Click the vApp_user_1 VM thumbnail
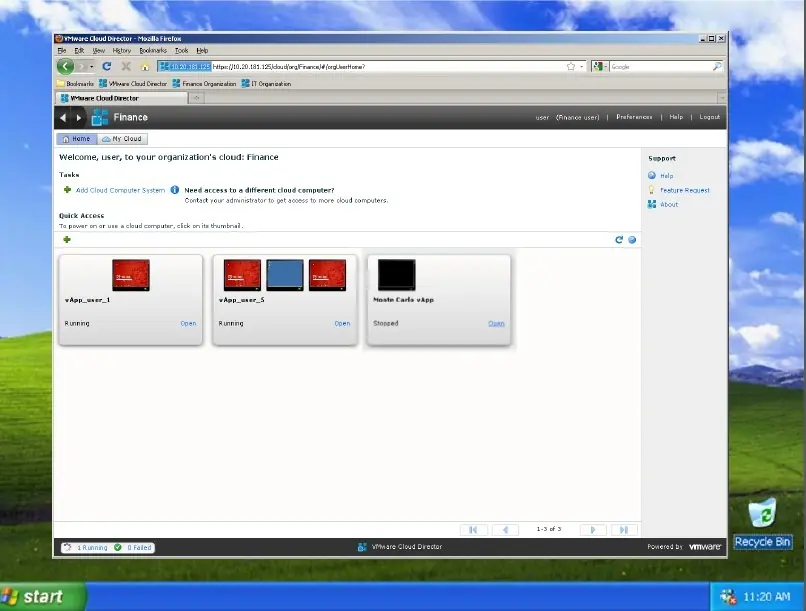Screen dimensions: 806x611 (x=131, y=275)
